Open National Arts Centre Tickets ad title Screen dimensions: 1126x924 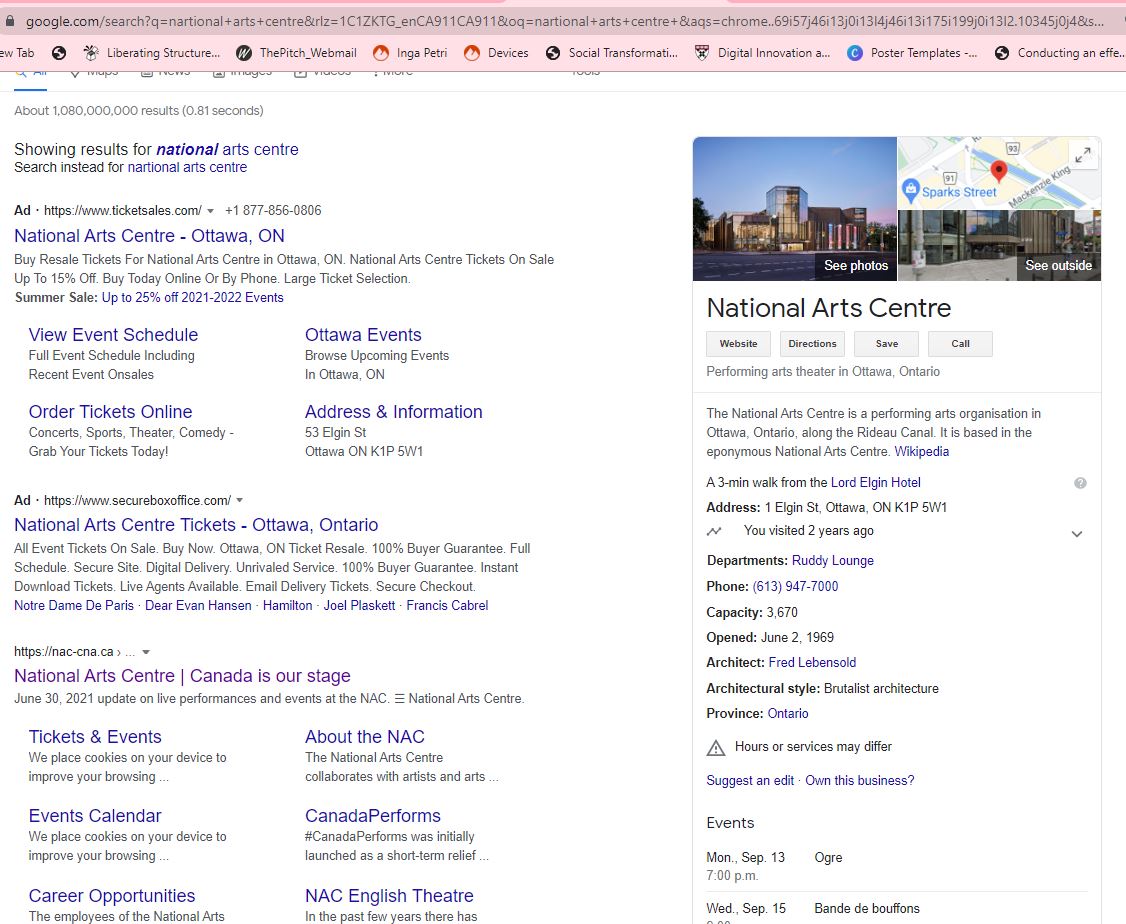[196, 525]
